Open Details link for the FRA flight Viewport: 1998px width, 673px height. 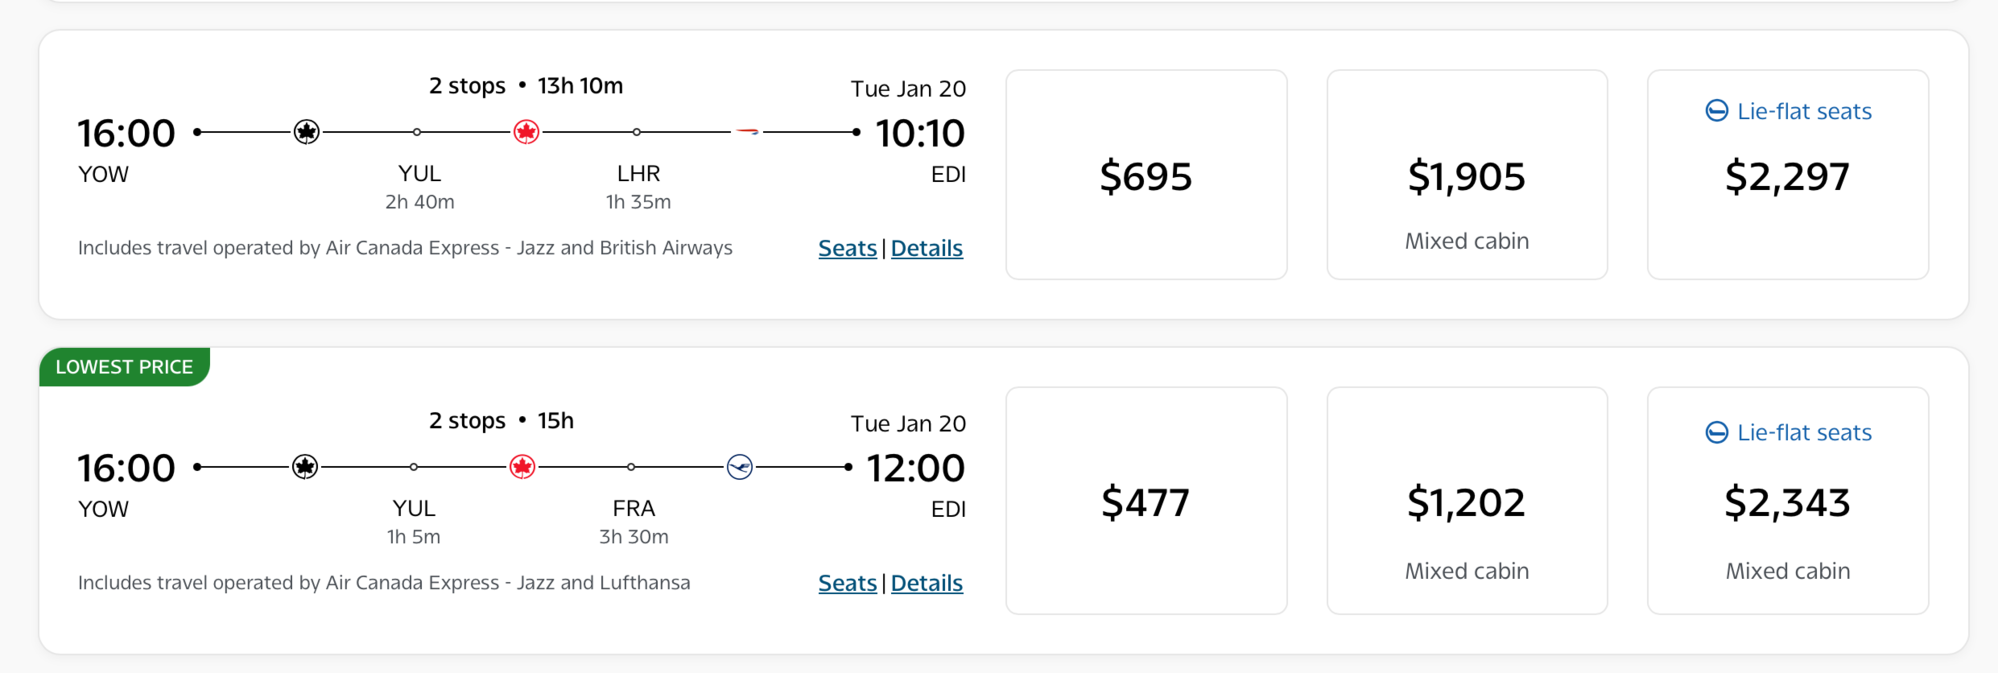tap(927, 583)
